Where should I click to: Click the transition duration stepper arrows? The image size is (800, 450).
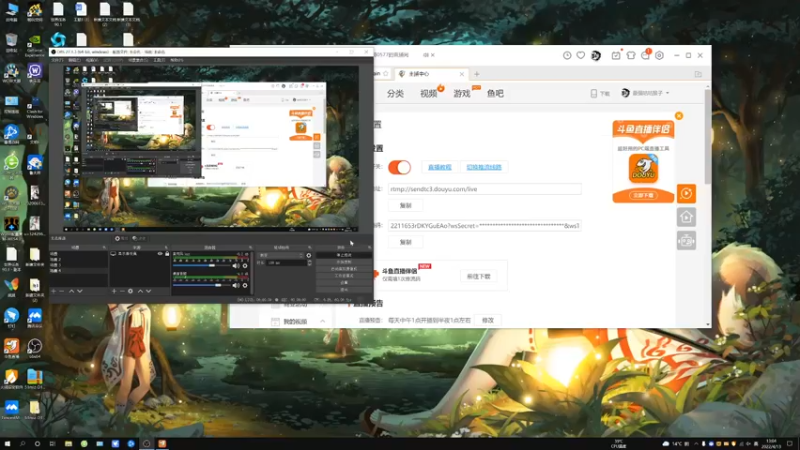pos(309,263)
